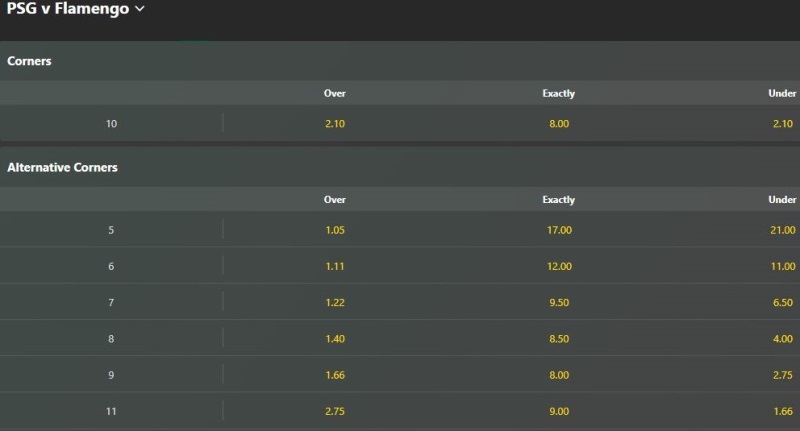Open the PSG v Flamengo match dropdown
800x431 pixels.
76,9
